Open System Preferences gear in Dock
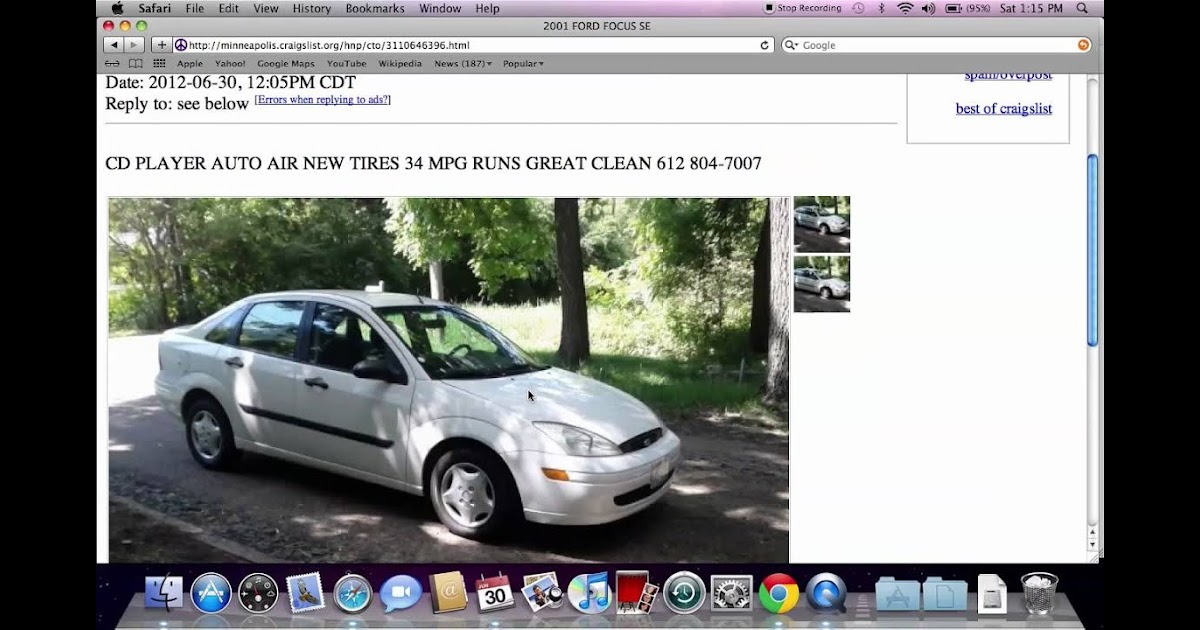This screenshot has height=630, width=1200. pos(731,593)
